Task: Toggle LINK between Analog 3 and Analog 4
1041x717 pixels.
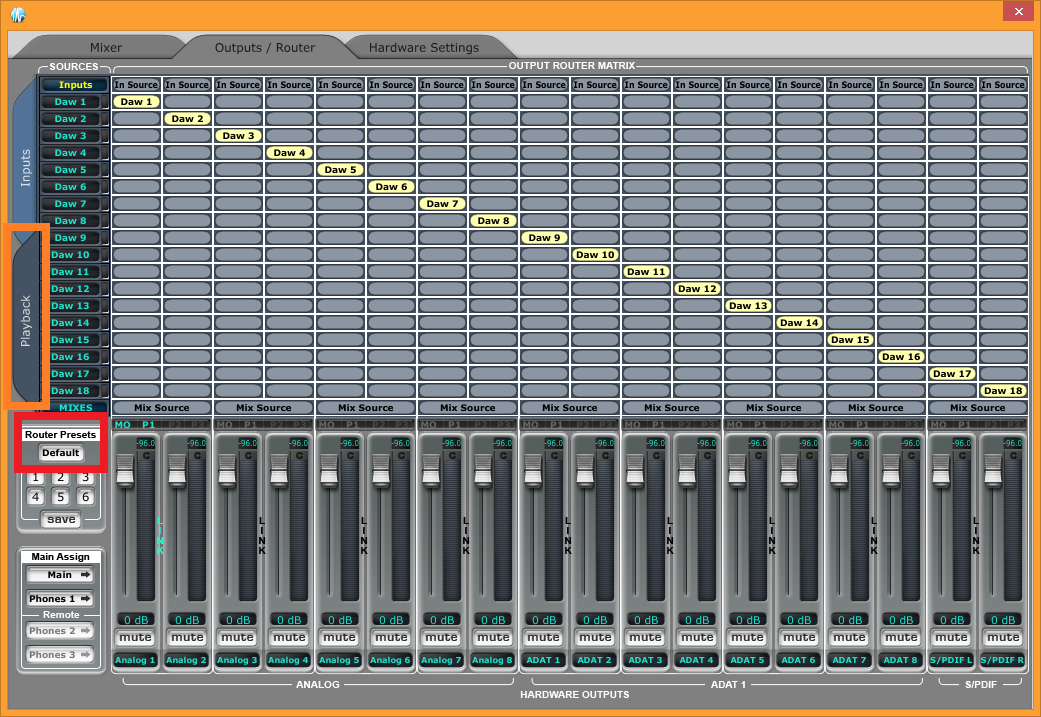Action: [x=262, y=536]
